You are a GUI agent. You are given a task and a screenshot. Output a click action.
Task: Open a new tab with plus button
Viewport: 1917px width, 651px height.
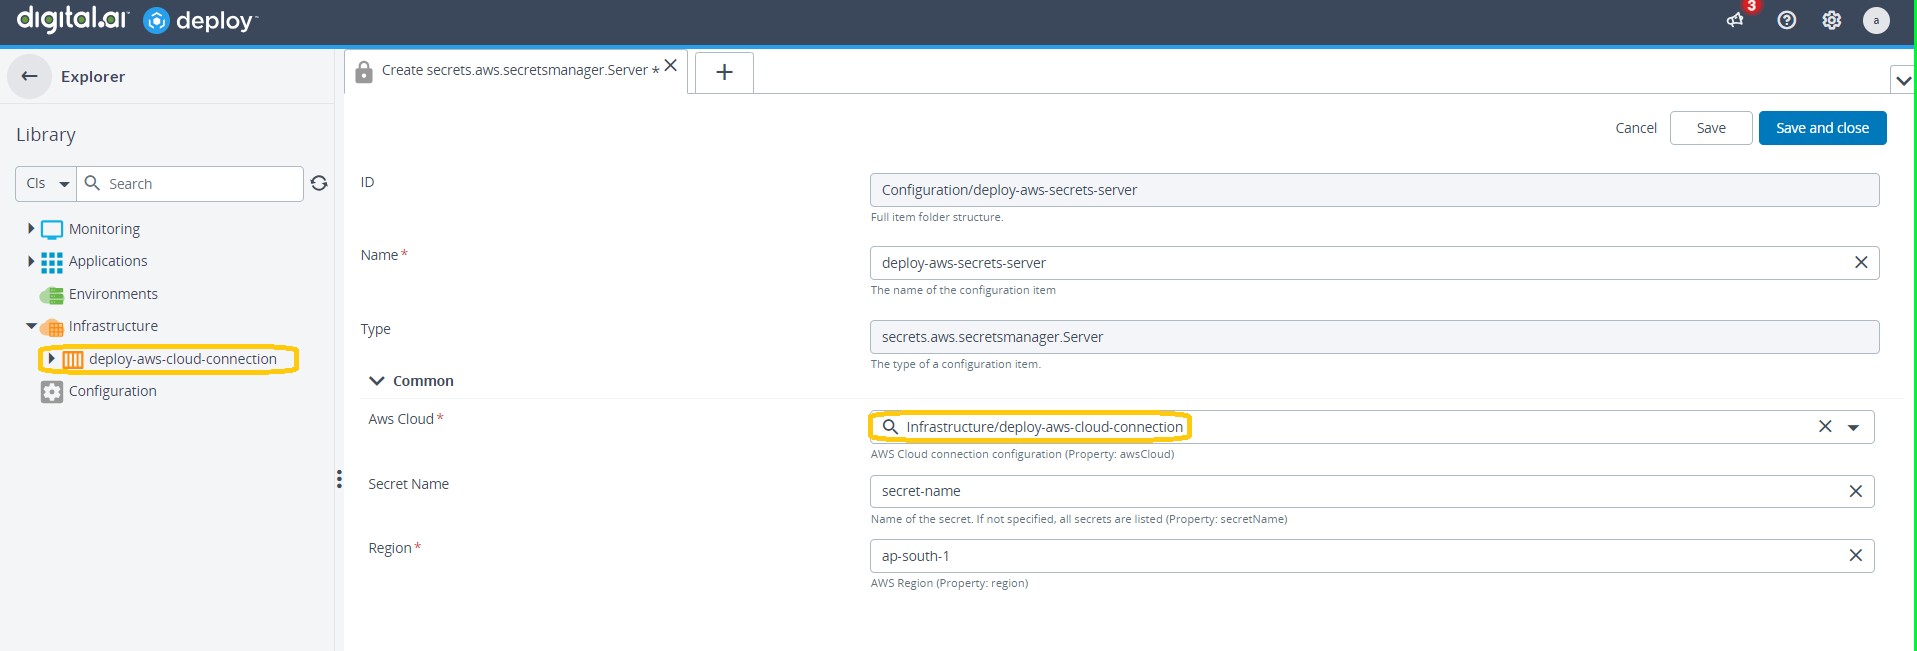[x=724, y=72]
